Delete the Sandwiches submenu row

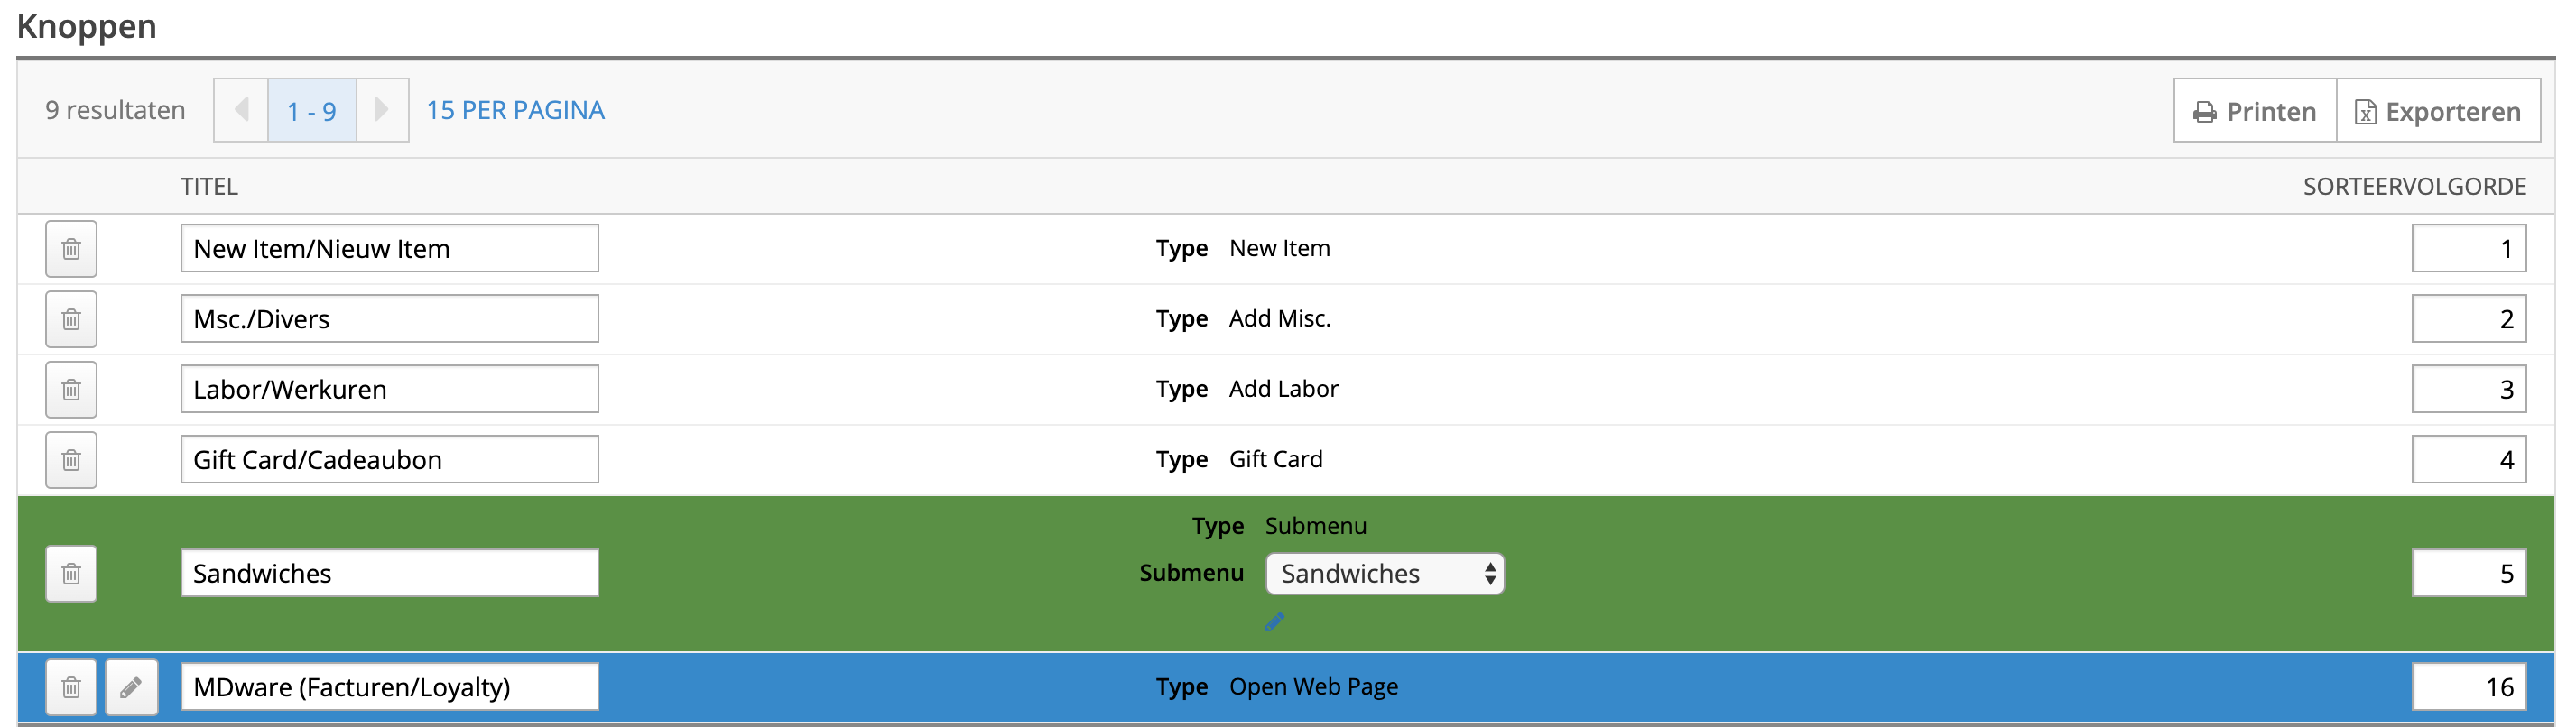coord(71,573)
